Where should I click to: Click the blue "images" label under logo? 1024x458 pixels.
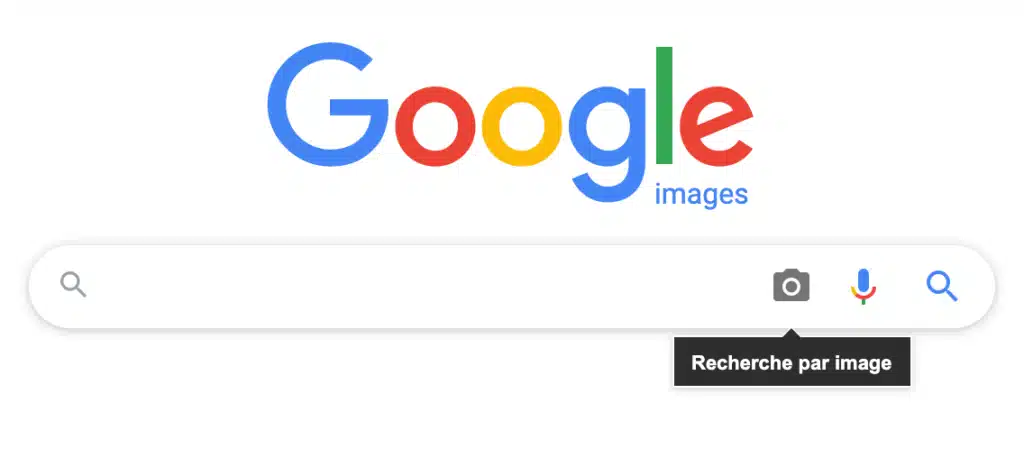701,195
